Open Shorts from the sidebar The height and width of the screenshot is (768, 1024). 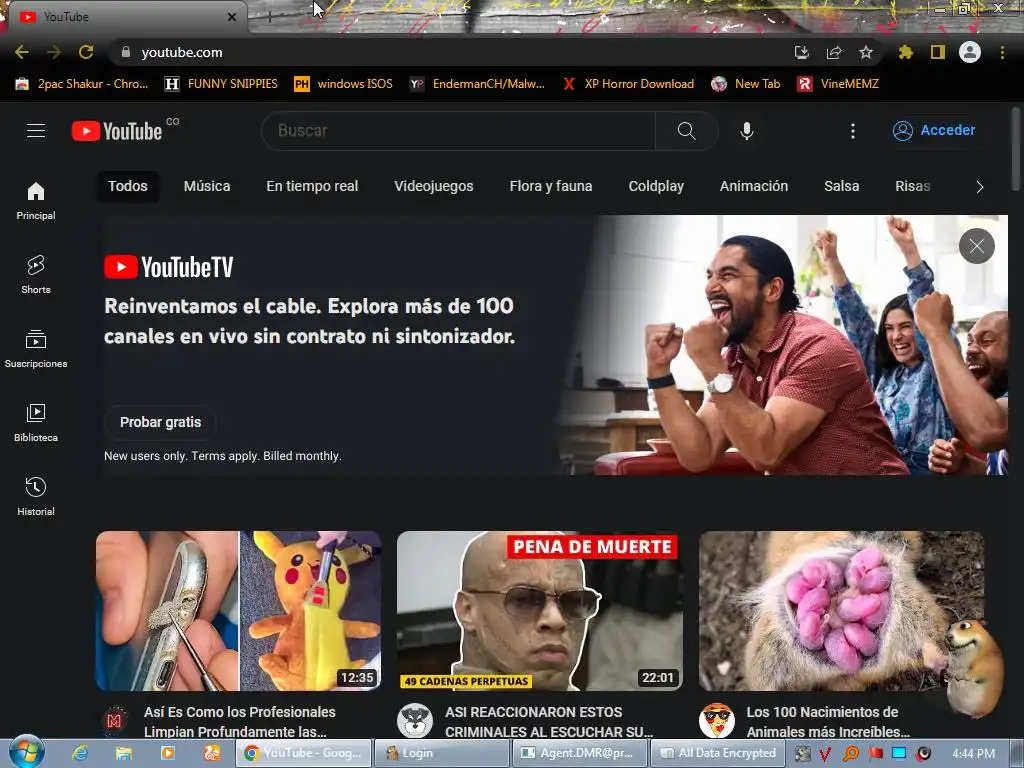click(36, 274)
